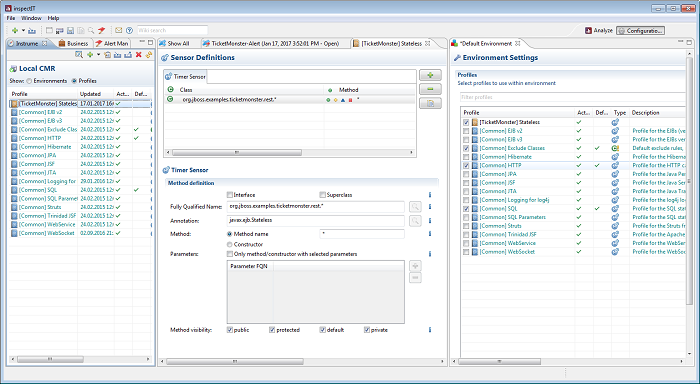Enable only method/constructor with selected parameters

tap(229, 254)
